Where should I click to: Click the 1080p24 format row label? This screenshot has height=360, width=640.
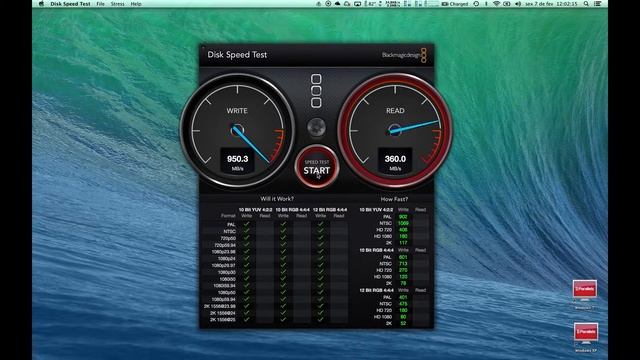pos(227,258)
